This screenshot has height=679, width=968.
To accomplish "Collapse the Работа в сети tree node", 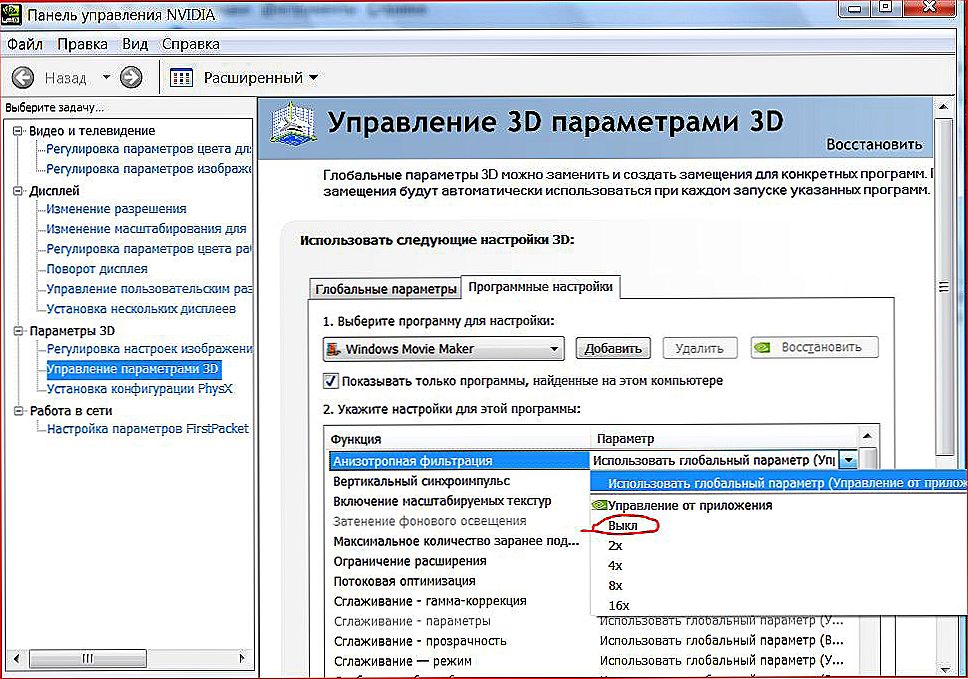I will tap(18, 410).
